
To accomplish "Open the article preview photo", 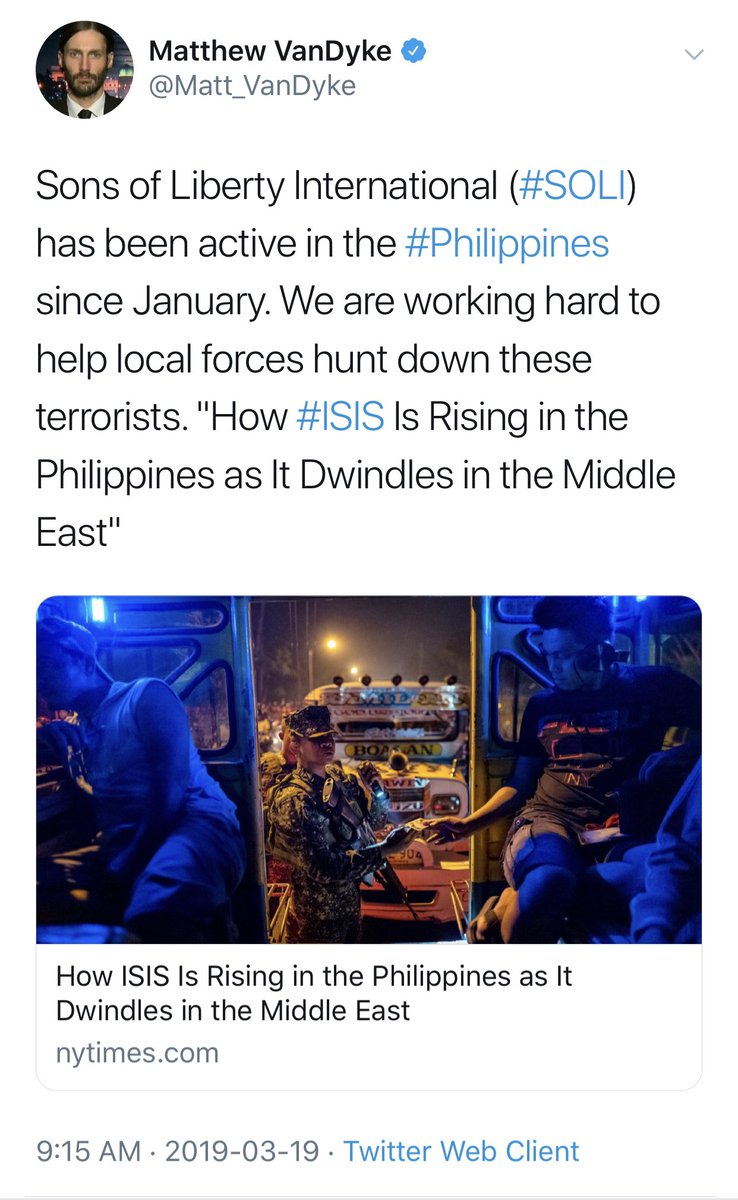I will coord(369,769).
